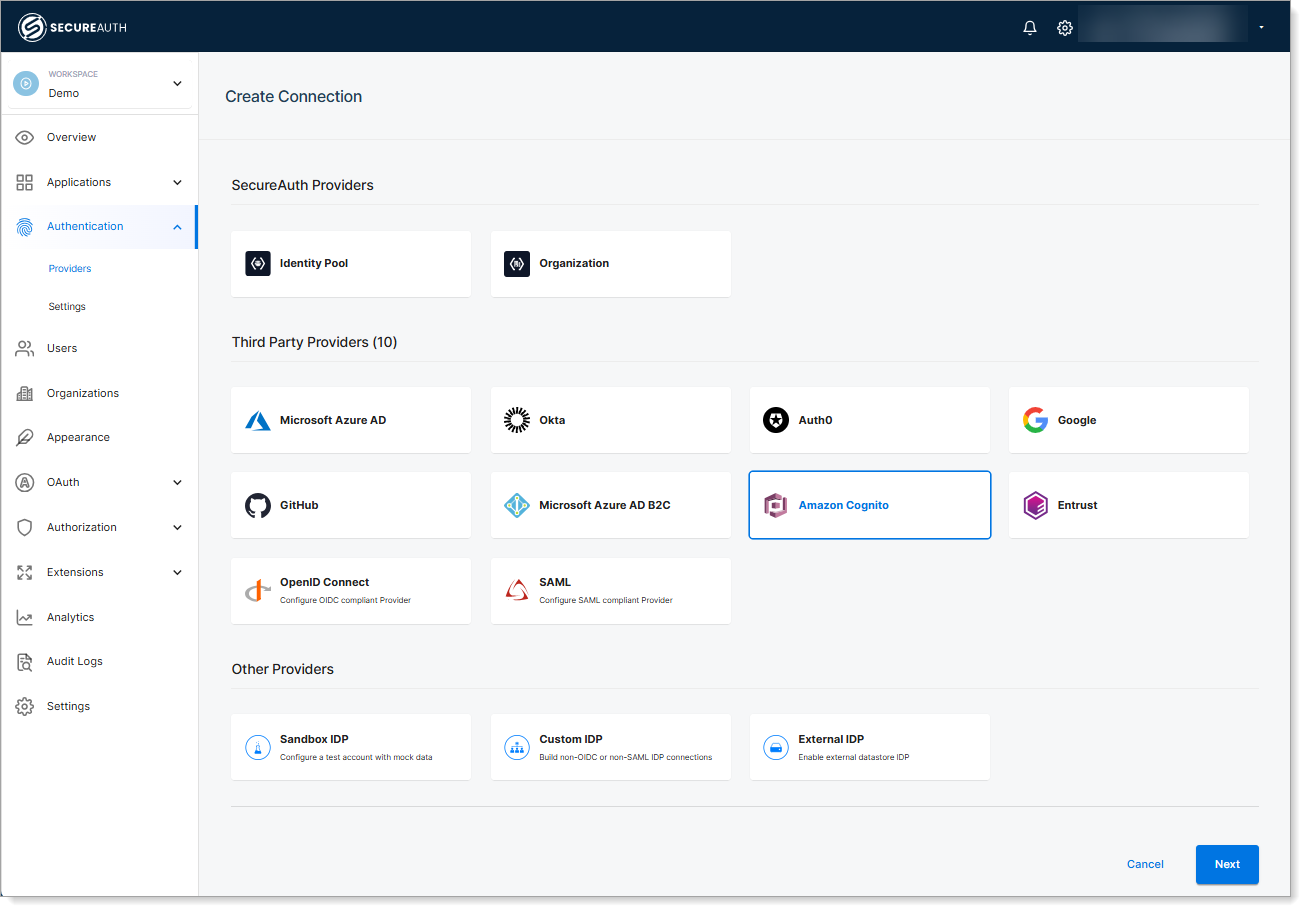Select the Identity Pool provider card
This screenshot has height=912, width=1306.
351,264
